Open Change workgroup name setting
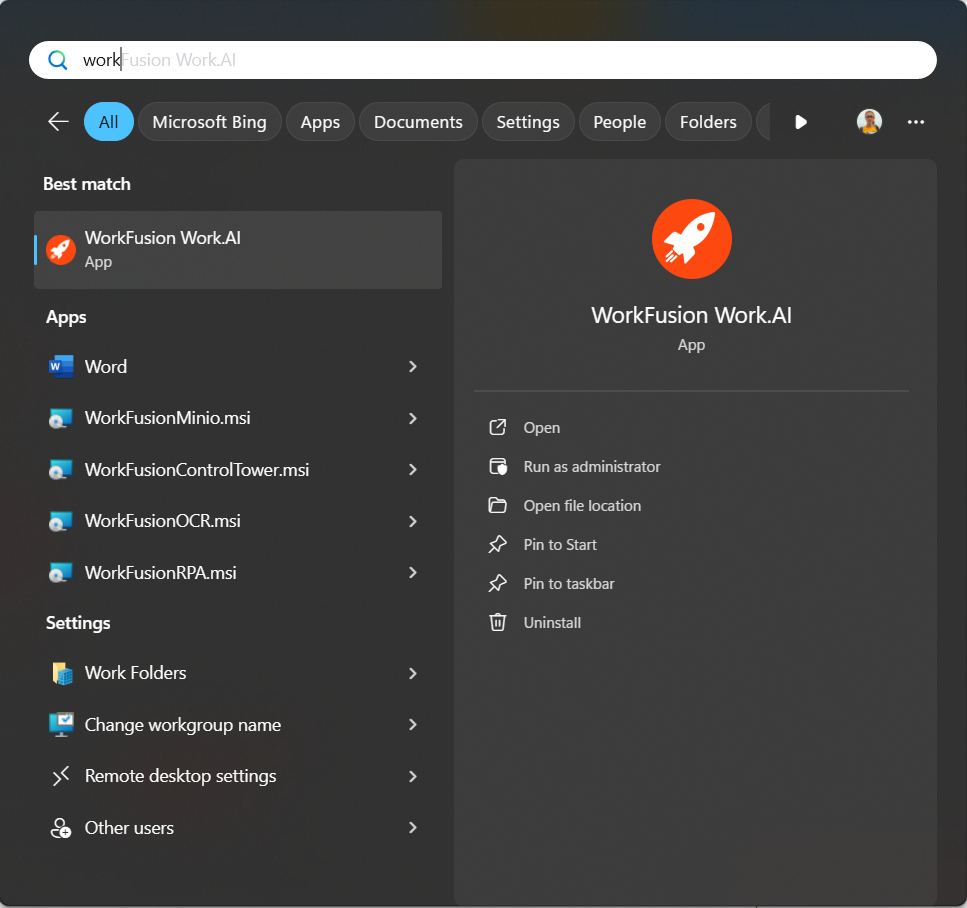Image resolution: width=967 pixels, height=908 pixels. (x=238, y=725)
